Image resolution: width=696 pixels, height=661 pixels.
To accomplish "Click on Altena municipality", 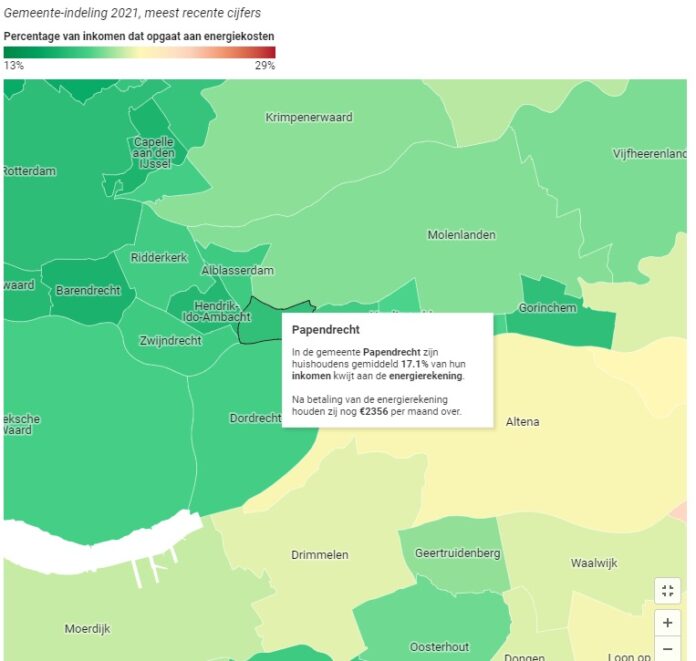I will (522, 421).
